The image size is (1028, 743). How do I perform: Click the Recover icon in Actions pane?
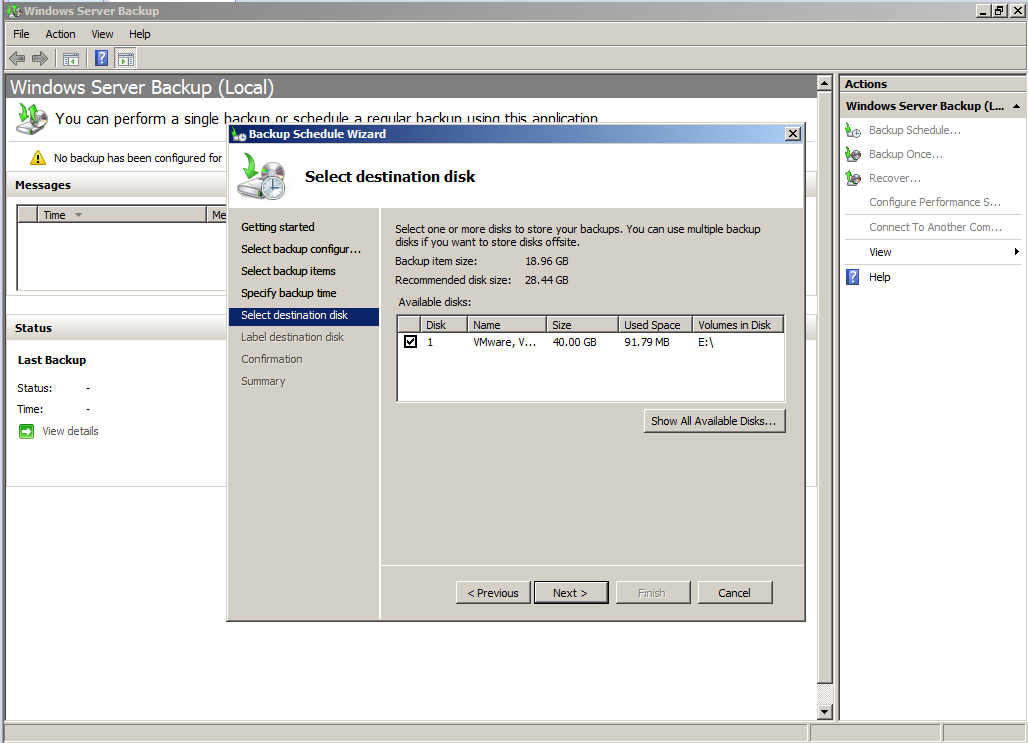[853, 178]
